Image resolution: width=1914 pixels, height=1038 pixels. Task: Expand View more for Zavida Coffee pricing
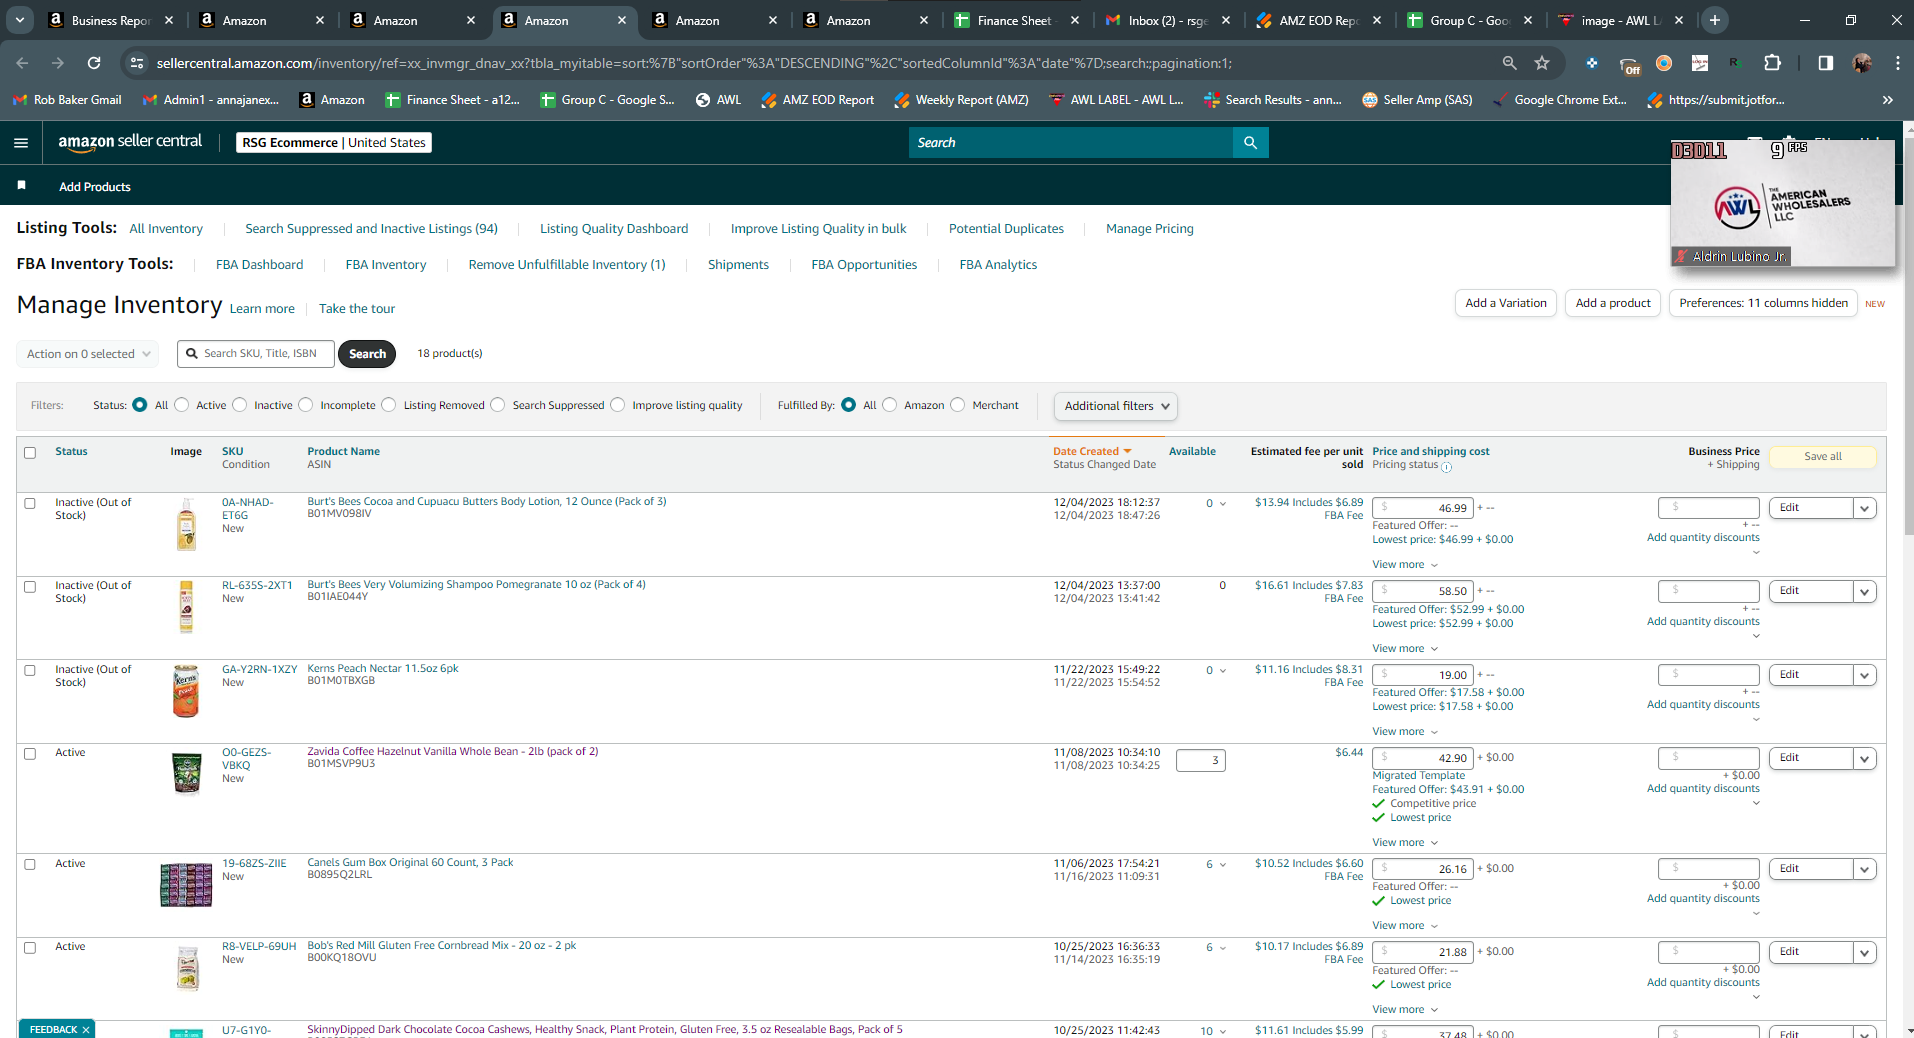tap(1405, 842)
